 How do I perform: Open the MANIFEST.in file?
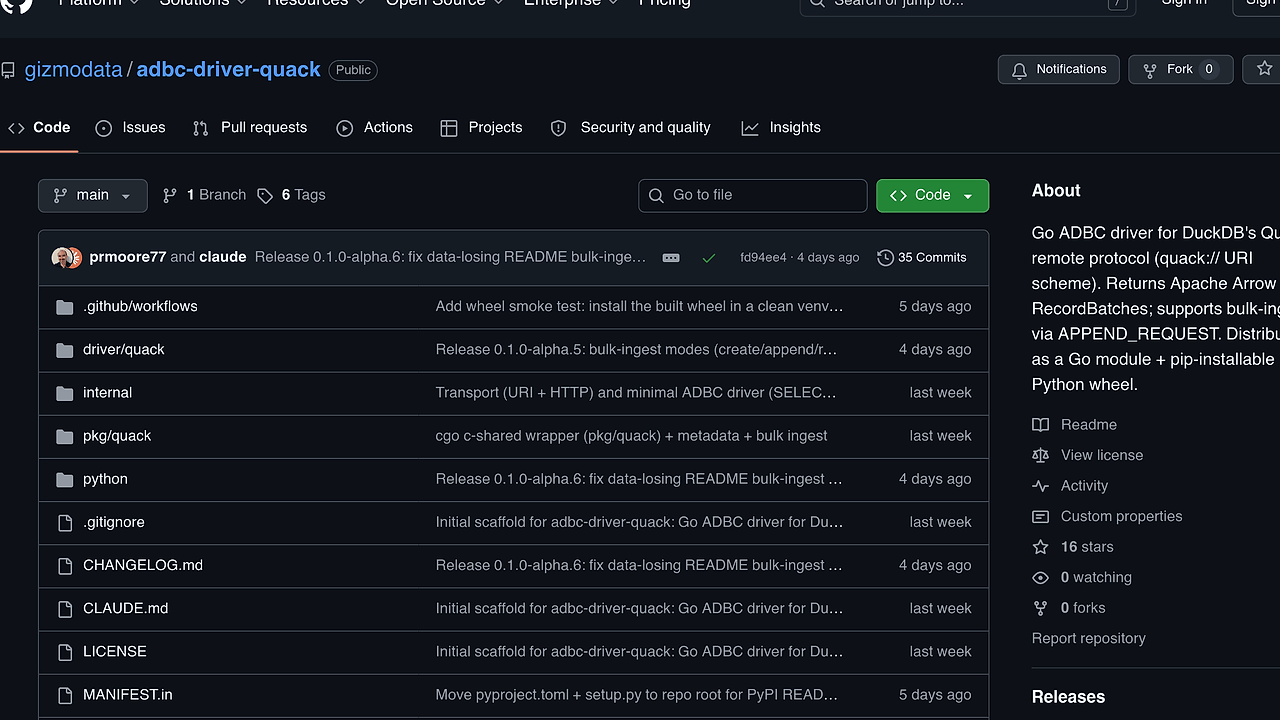[x=128, y=693]
